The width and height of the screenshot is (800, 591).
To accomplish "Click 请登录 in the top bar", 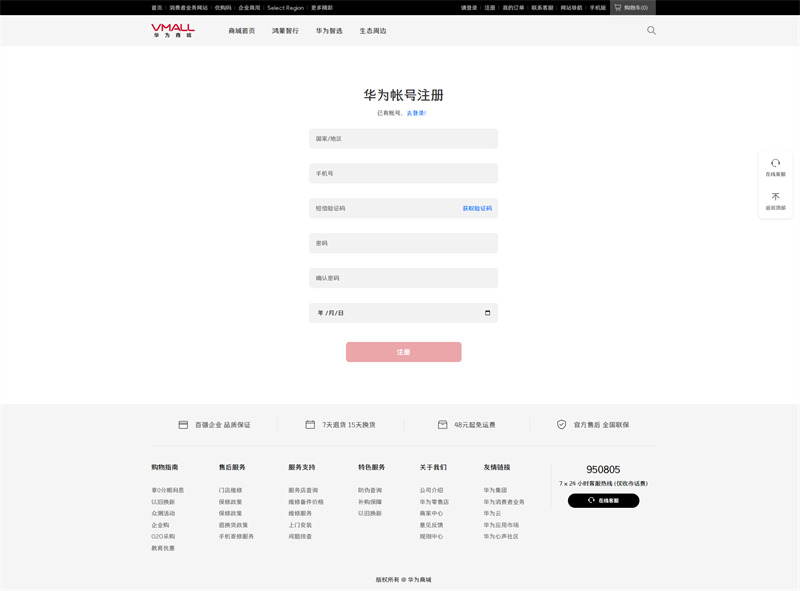I will coord(469,8).
